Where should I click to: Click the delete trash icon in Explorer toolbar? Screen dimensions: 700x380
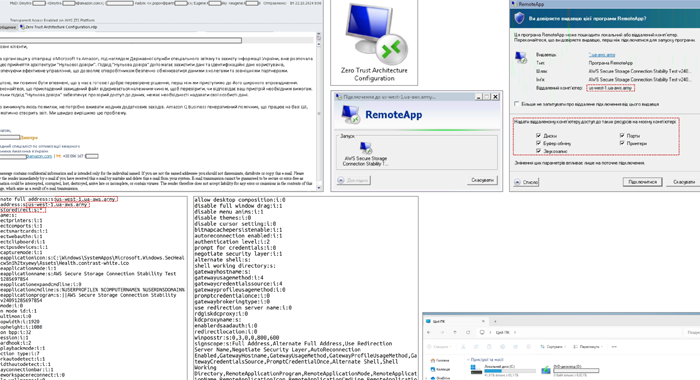coord(529,347)
